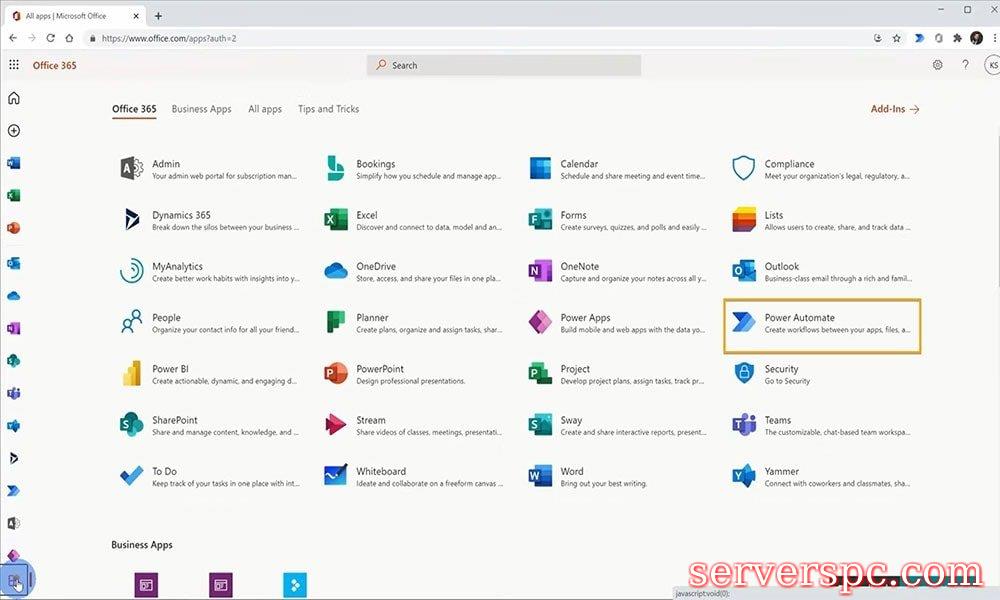This screenshot has width=1000, height=600.
Task: Launch the Teams app
Action: tap(744, 425)
